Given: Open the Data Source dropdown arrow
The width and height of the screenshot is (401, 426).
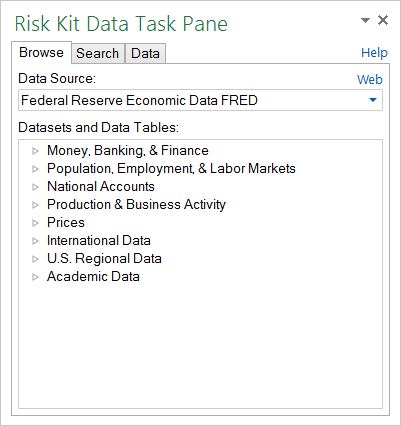Looking at the screenshot, I should (373, 100).
